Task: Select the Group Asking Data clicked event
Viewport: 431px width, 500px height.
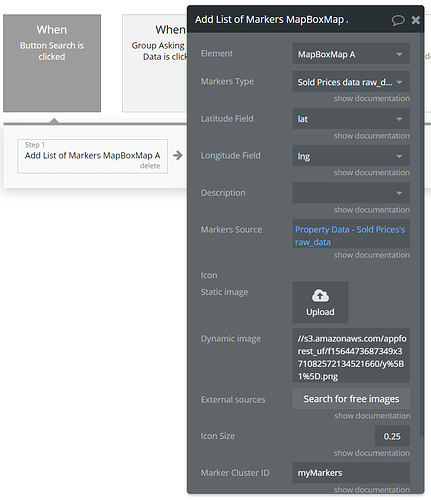Action: (155, 63)
